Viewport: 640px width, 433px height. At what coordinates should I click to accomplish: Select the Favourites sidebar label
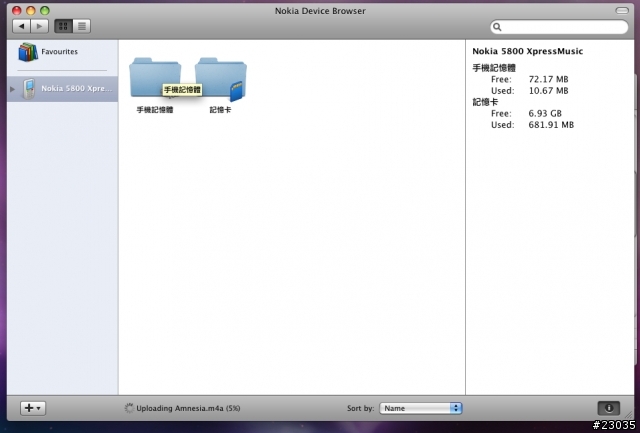59,52
